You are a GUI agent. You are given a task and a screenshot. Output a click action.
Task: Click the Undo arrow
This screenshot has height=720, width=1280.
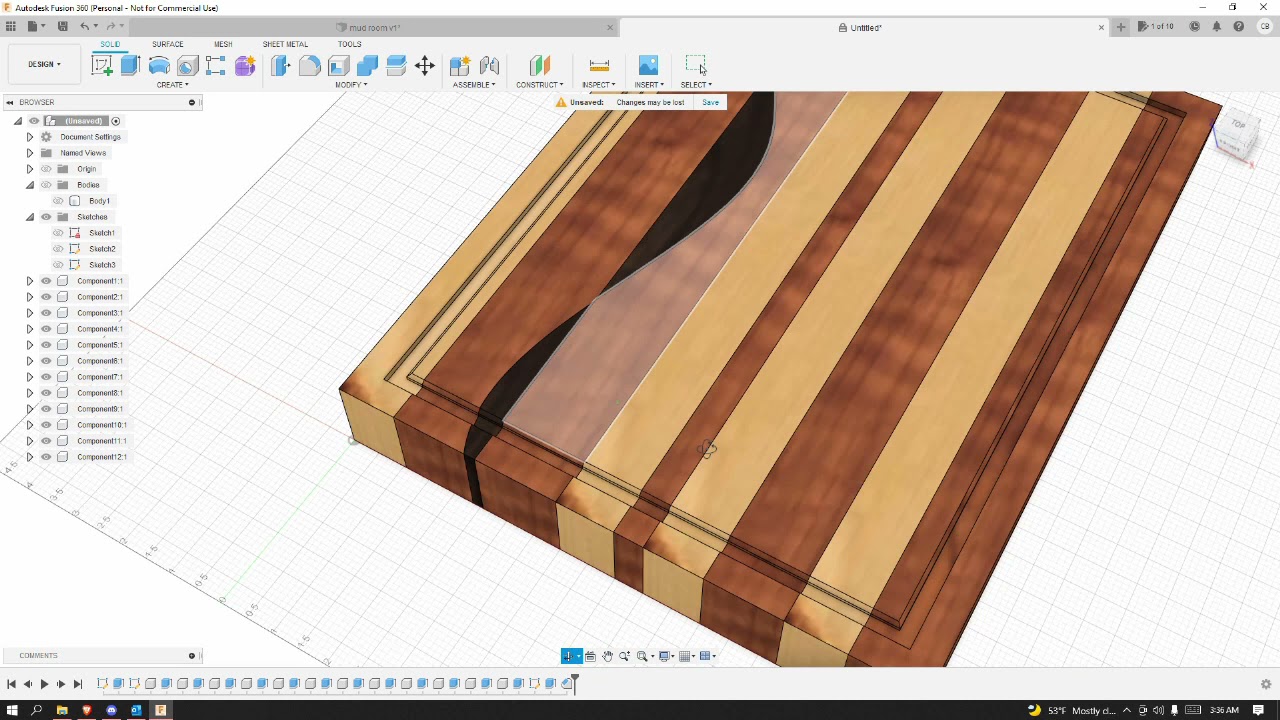click(85, 27)
